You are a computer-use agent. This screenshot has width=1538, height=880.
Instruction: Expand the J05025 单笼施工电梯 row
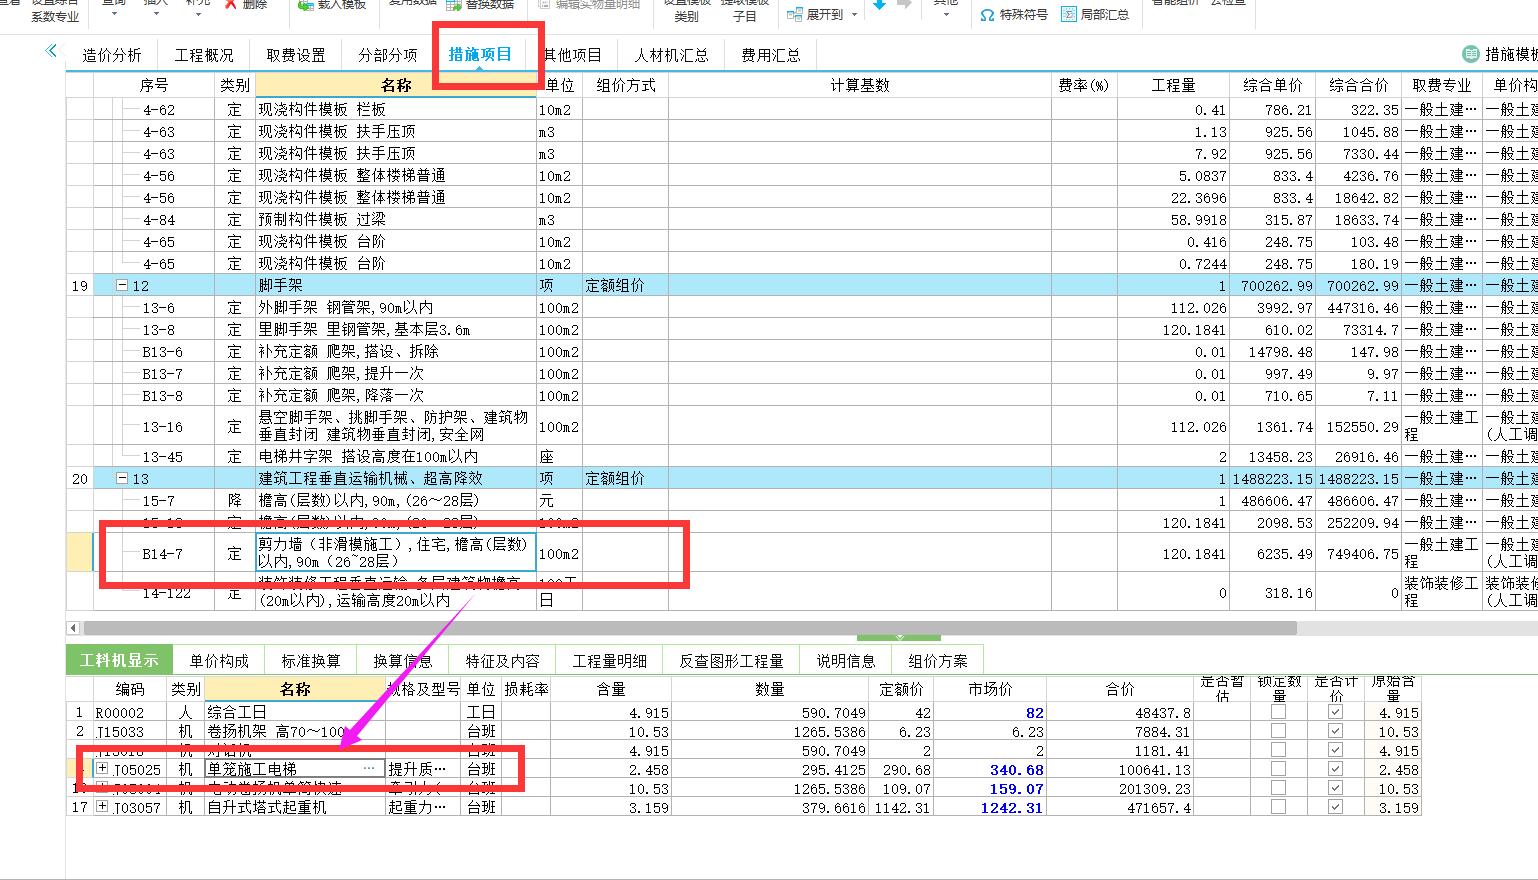pyautogui.click(x=102, y=768)
